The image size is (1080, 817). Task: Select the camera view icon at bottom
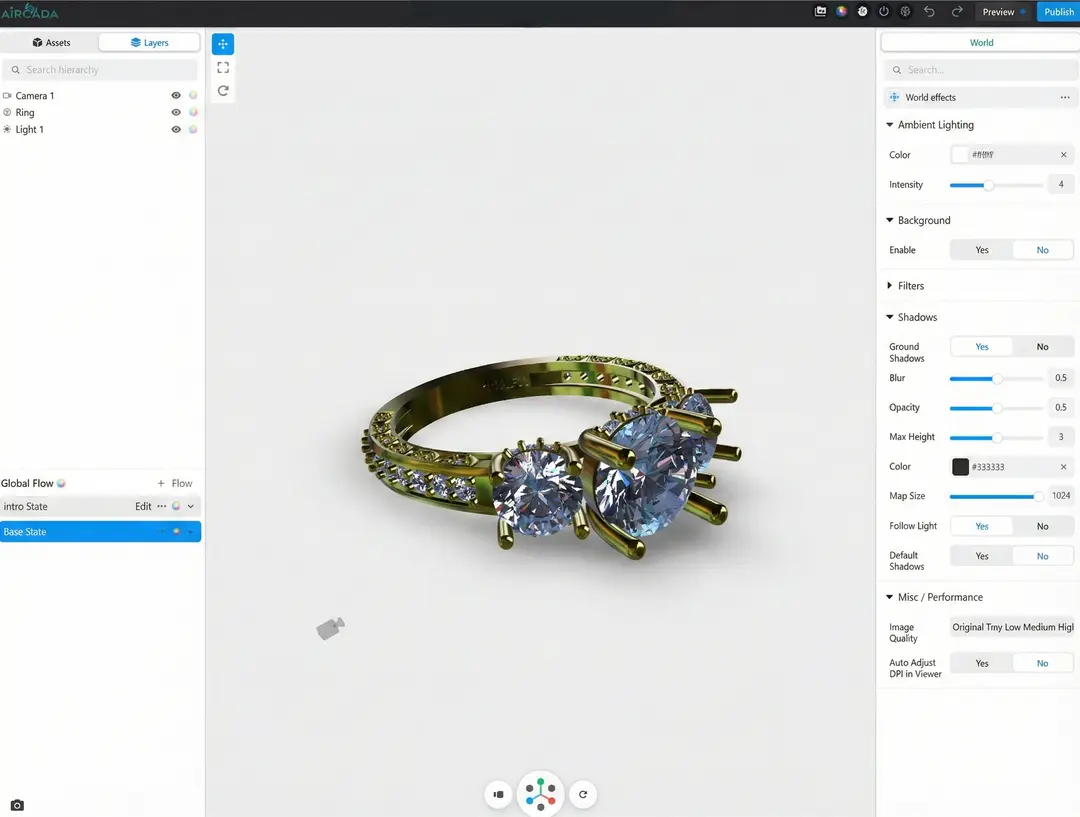coord(498,794)
